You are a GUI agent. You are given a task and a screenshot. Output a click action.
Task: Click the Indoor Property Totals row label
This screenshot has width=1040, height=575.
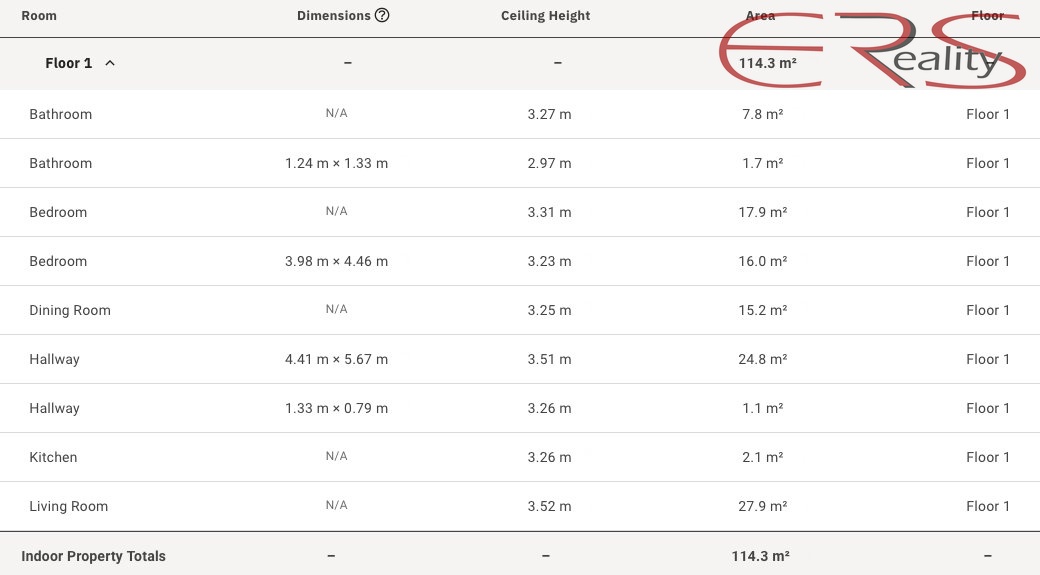click(x=94, y=556)
